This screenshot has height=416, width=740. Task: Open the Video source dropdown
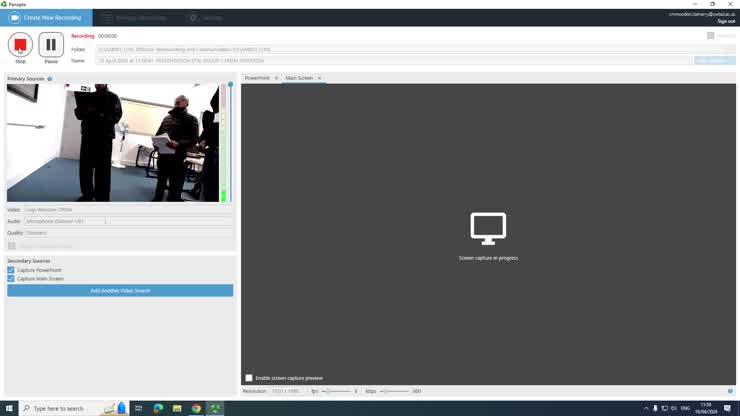click(x=128, y=210)
